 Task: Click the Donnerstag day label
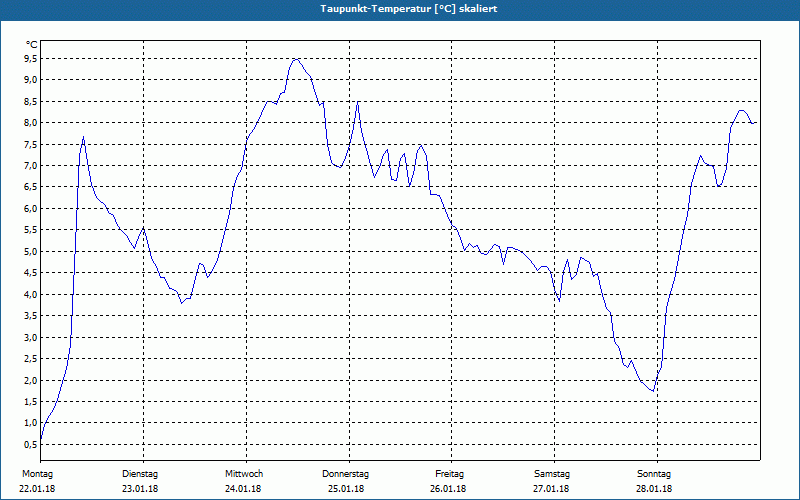point(345,474)
